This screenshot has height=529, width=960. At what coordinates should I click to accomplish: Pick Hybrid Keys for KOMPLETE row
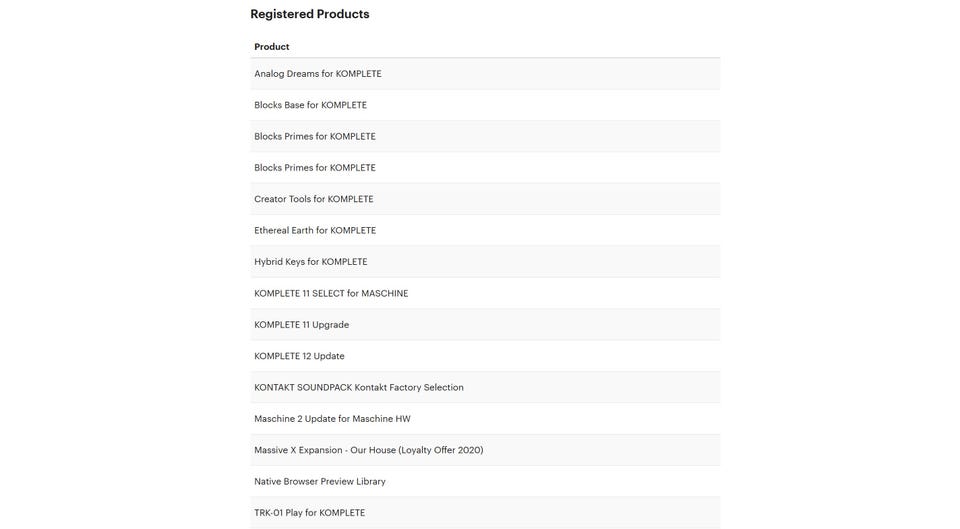point(485,261)
